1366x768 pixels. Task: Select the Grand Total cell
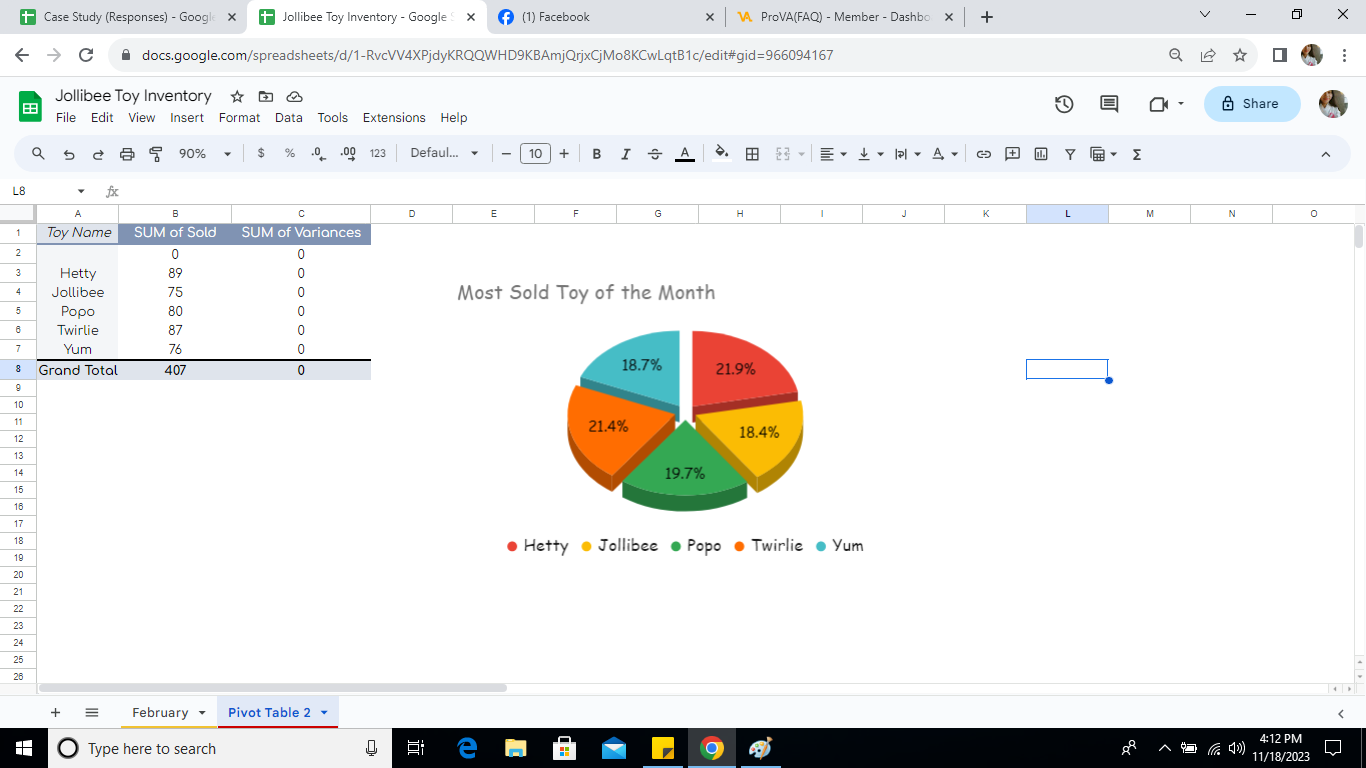[78, 370]
